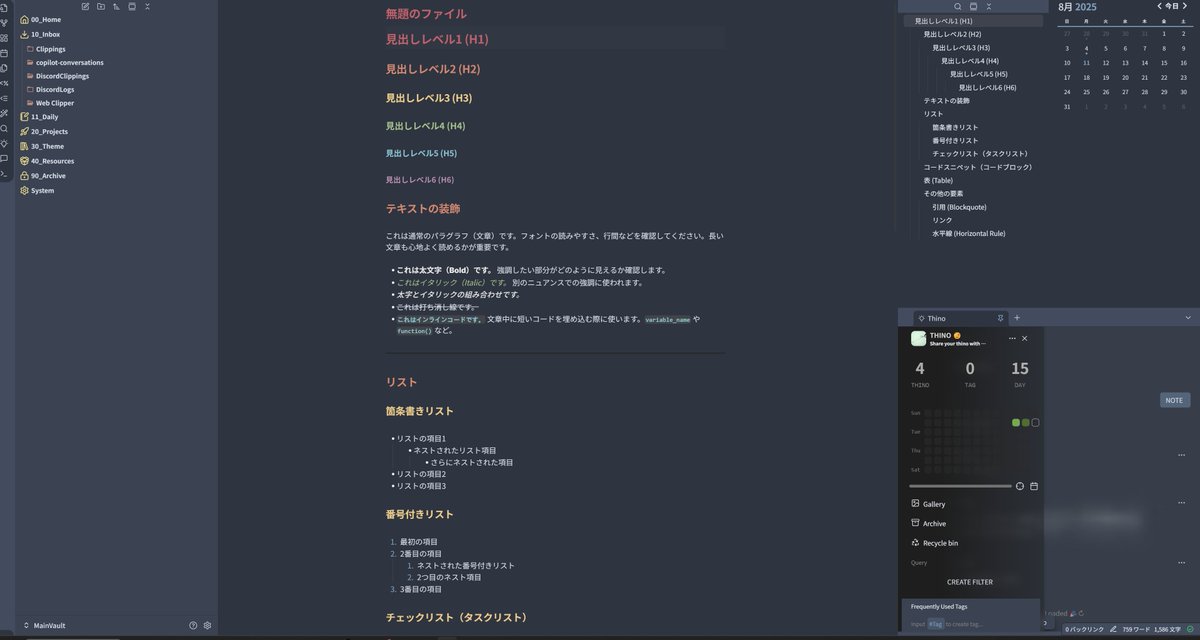Open tab list dropdown chevron beside Thino tab
Image resolution: width=1200 pixels, height=640 pixels.
(x=1189, y=318)
